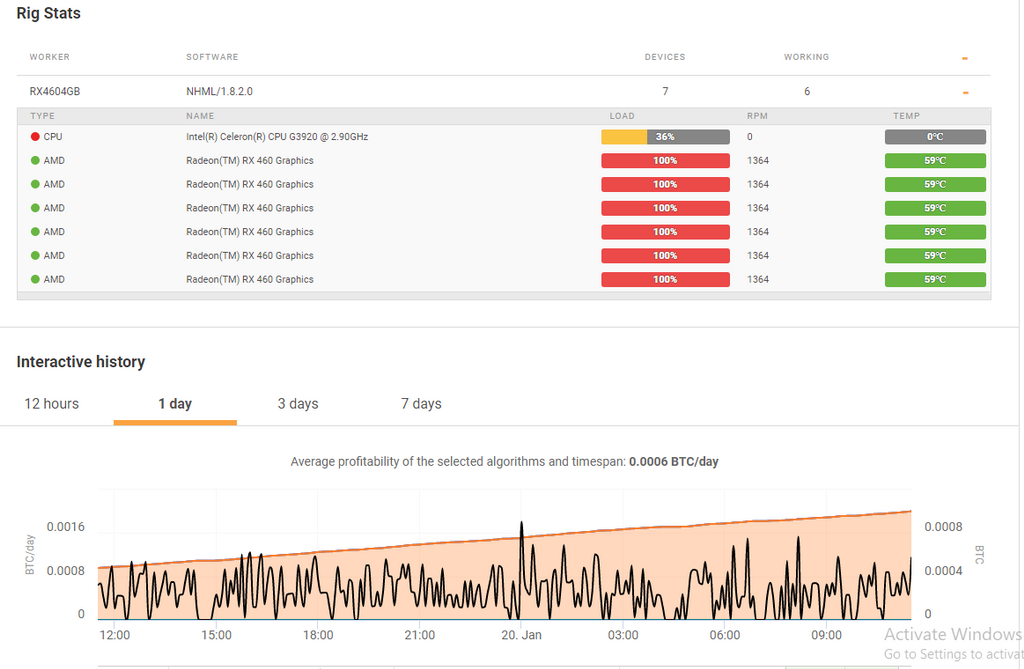1024x669 pixels.
Task: Click the red CPU status dot
Action: 35,137
